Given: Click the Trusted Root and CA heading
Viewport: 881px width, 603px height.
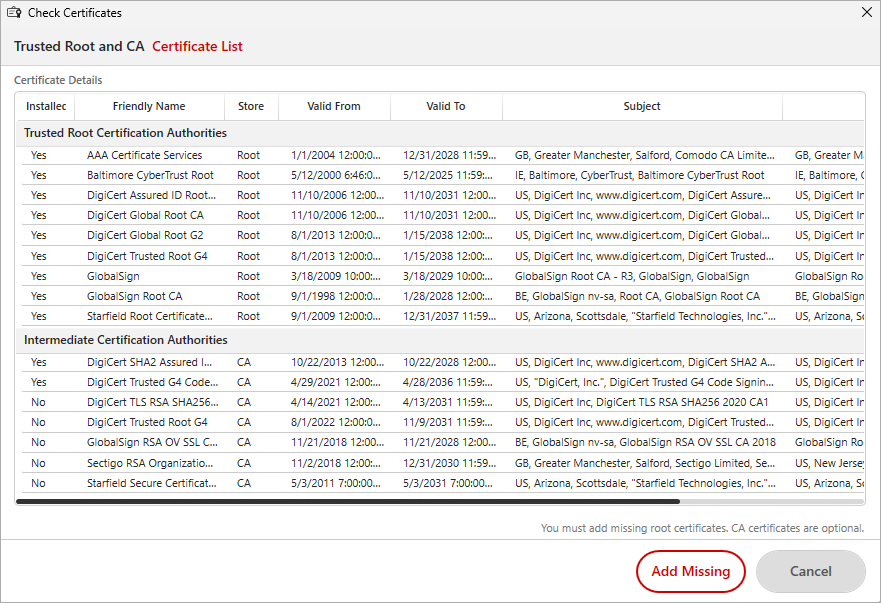Looking at the screenshot, I should point(79,46).
